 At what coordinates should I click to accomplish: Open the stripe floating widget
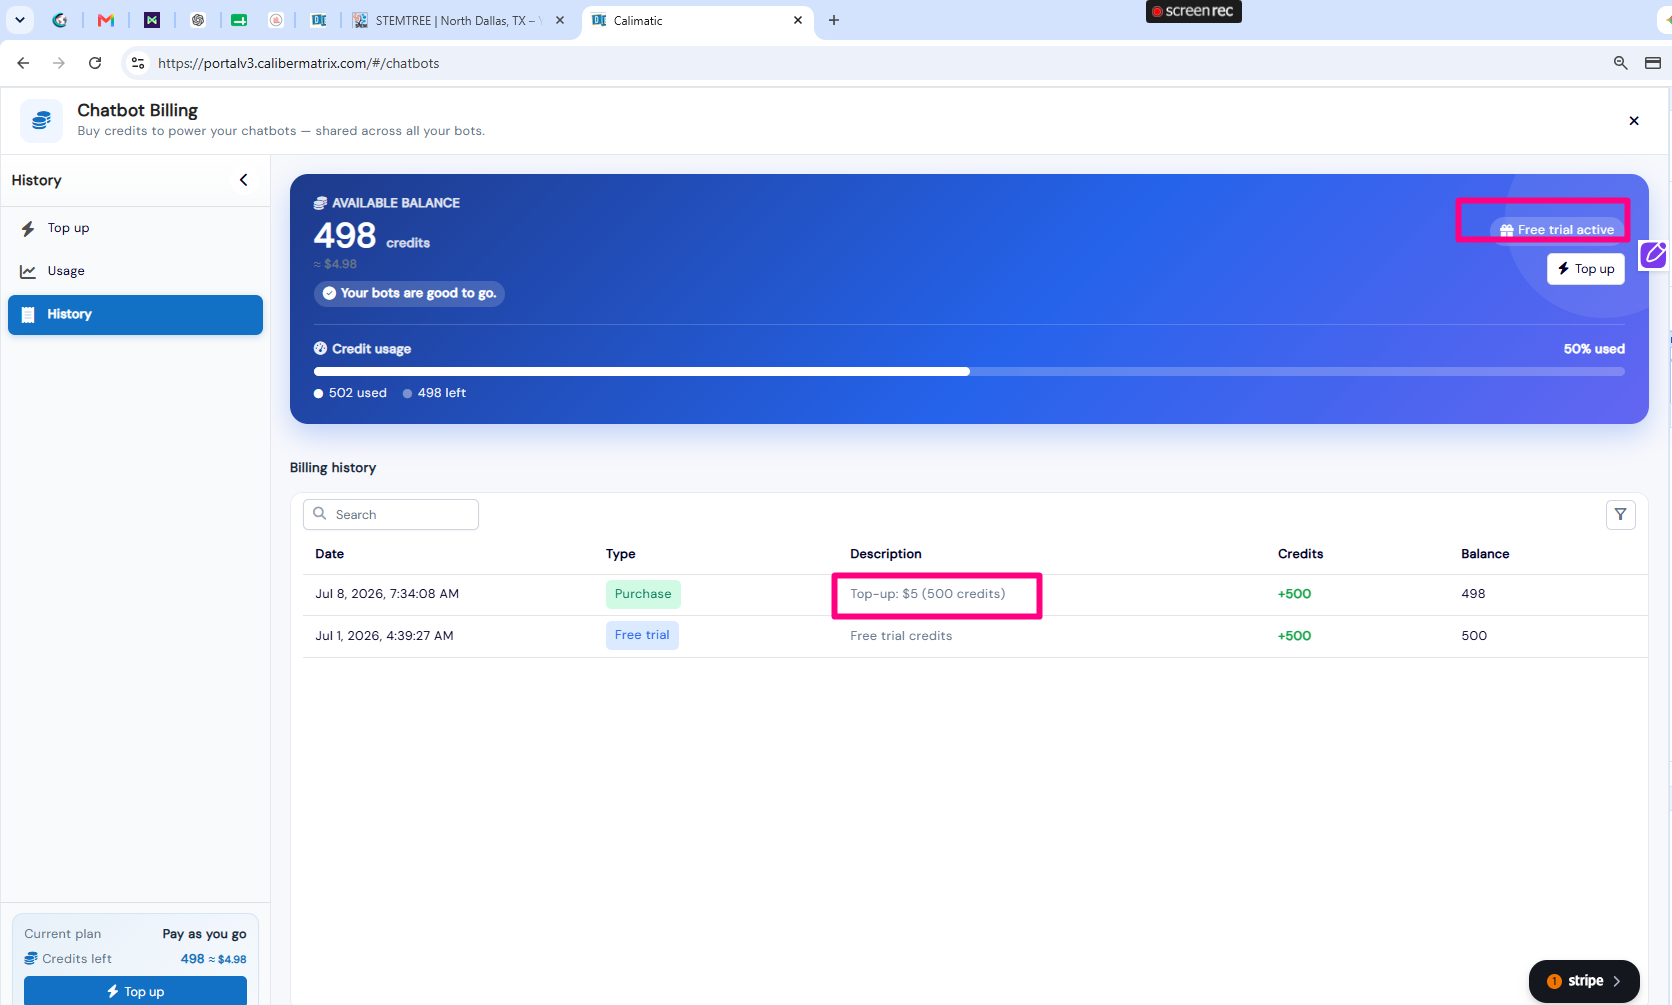[1584, 981]
